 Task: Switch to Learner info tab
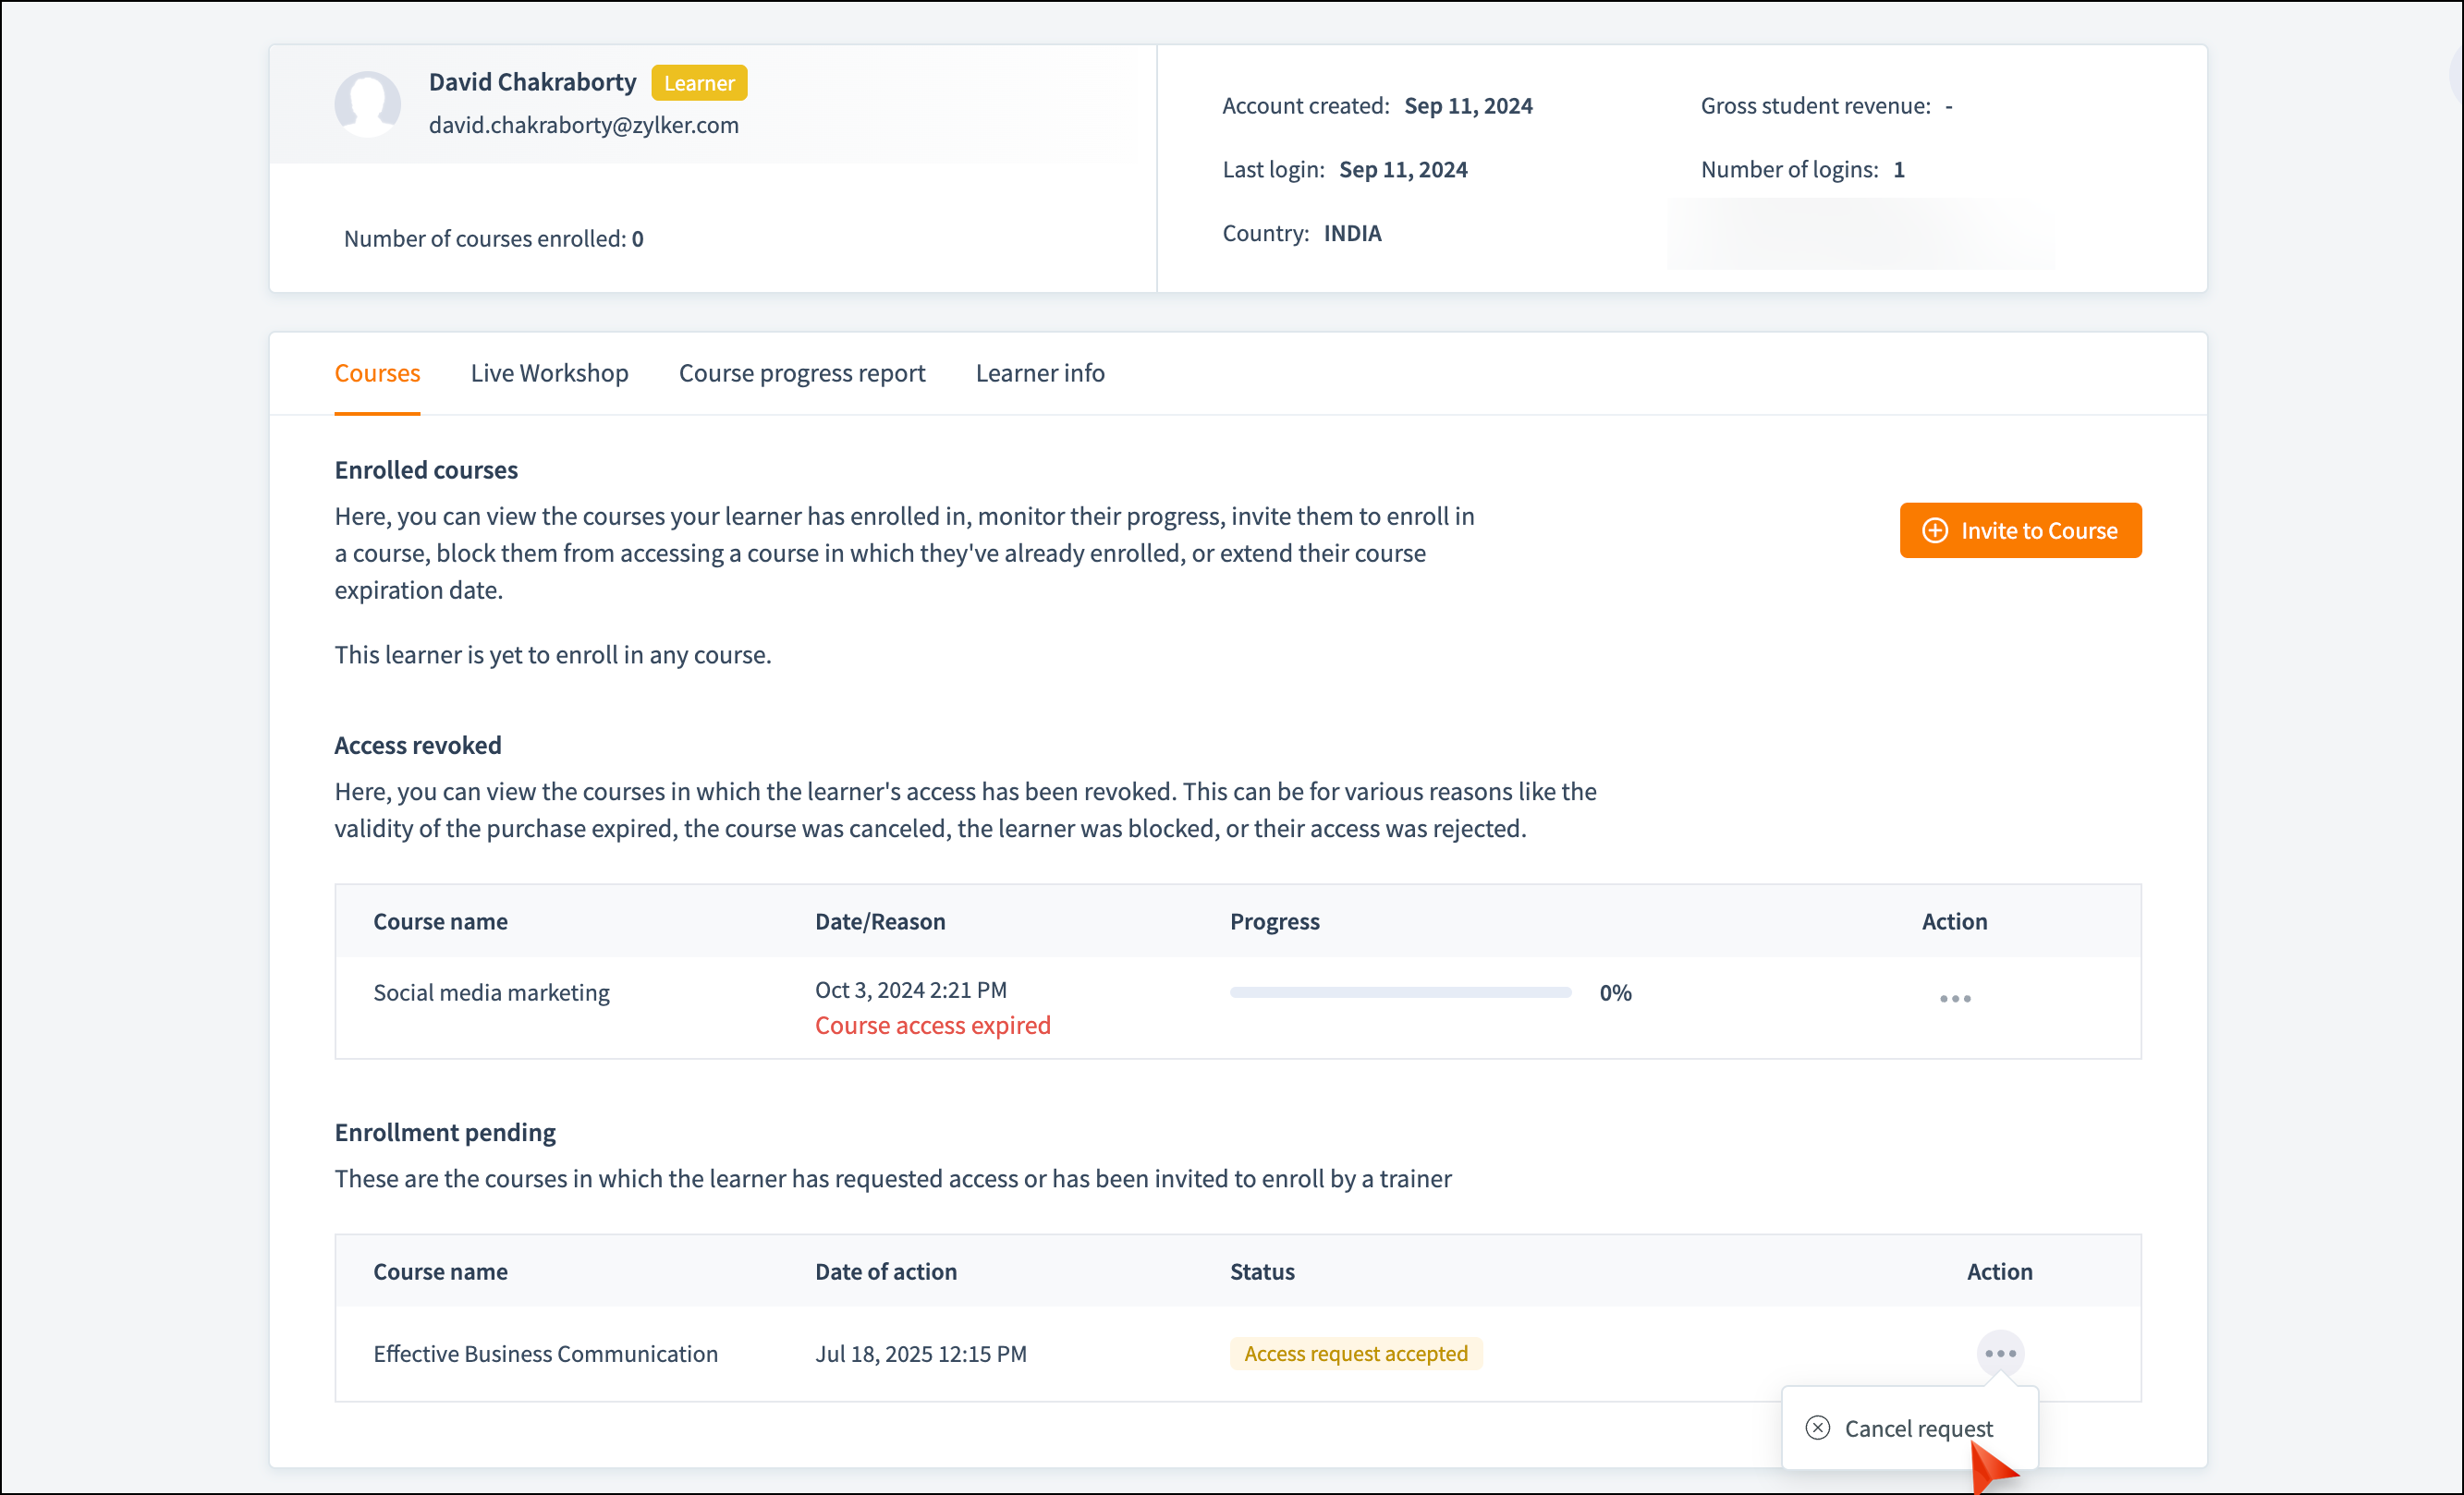1039,373
